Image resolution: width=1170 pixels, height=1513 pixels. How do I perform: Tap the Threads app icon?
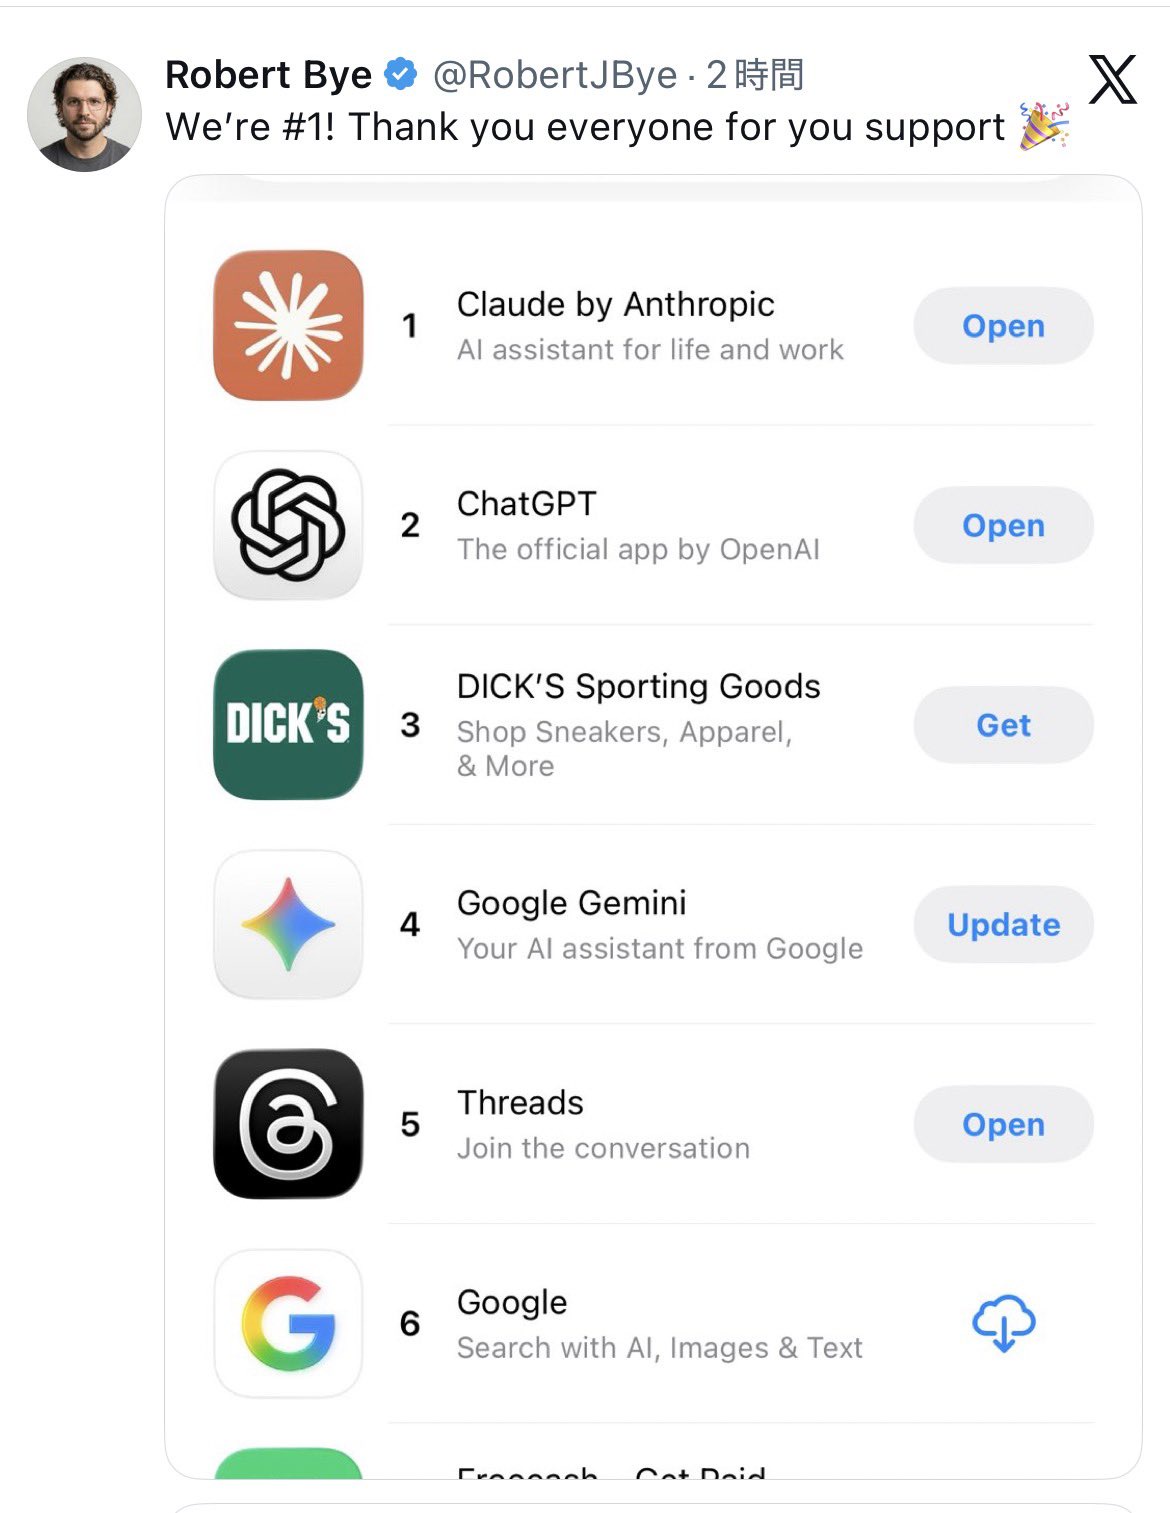tap(288, 1123)
